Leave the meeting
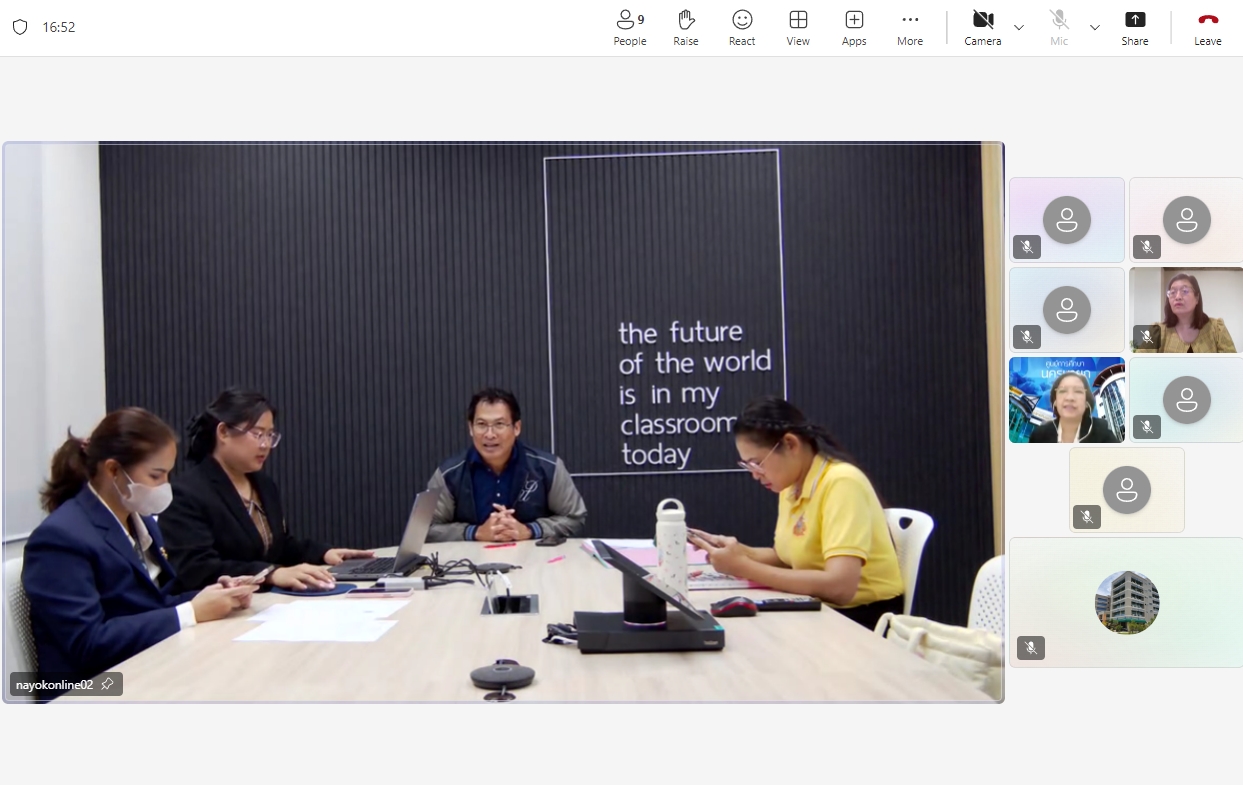Viewport: 1243px width, 785px height. tap(1207, 28)
